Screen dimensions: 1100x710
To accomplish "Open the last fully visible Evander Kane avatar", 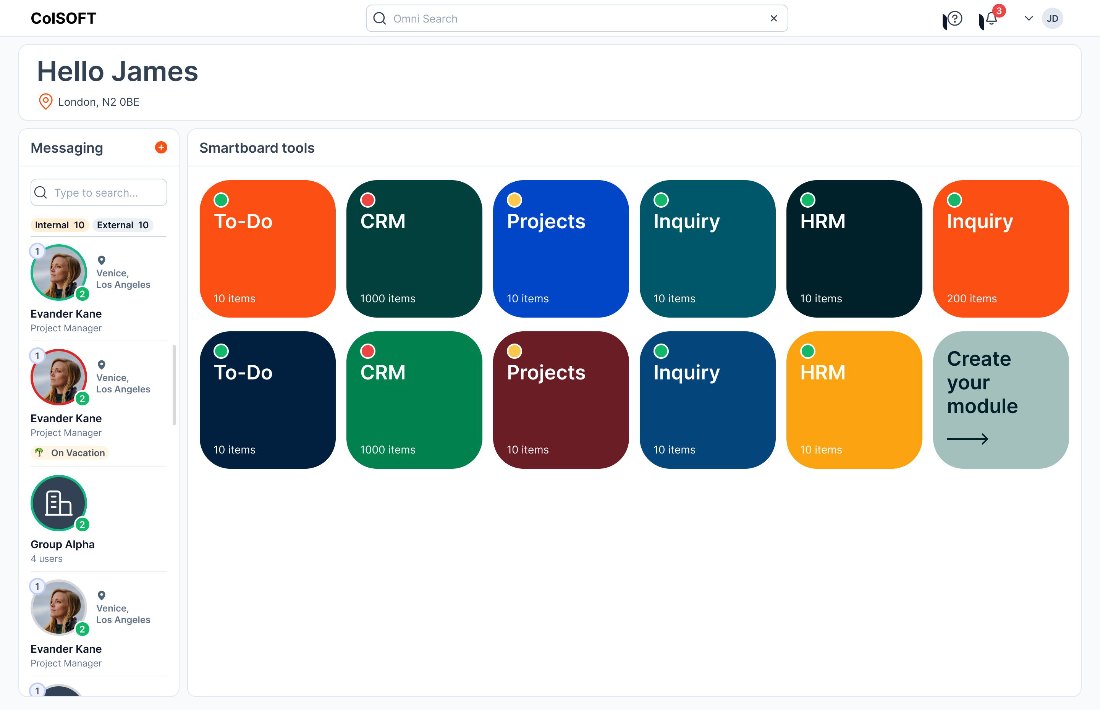I will pyautogui.click(x=59, y=608).
